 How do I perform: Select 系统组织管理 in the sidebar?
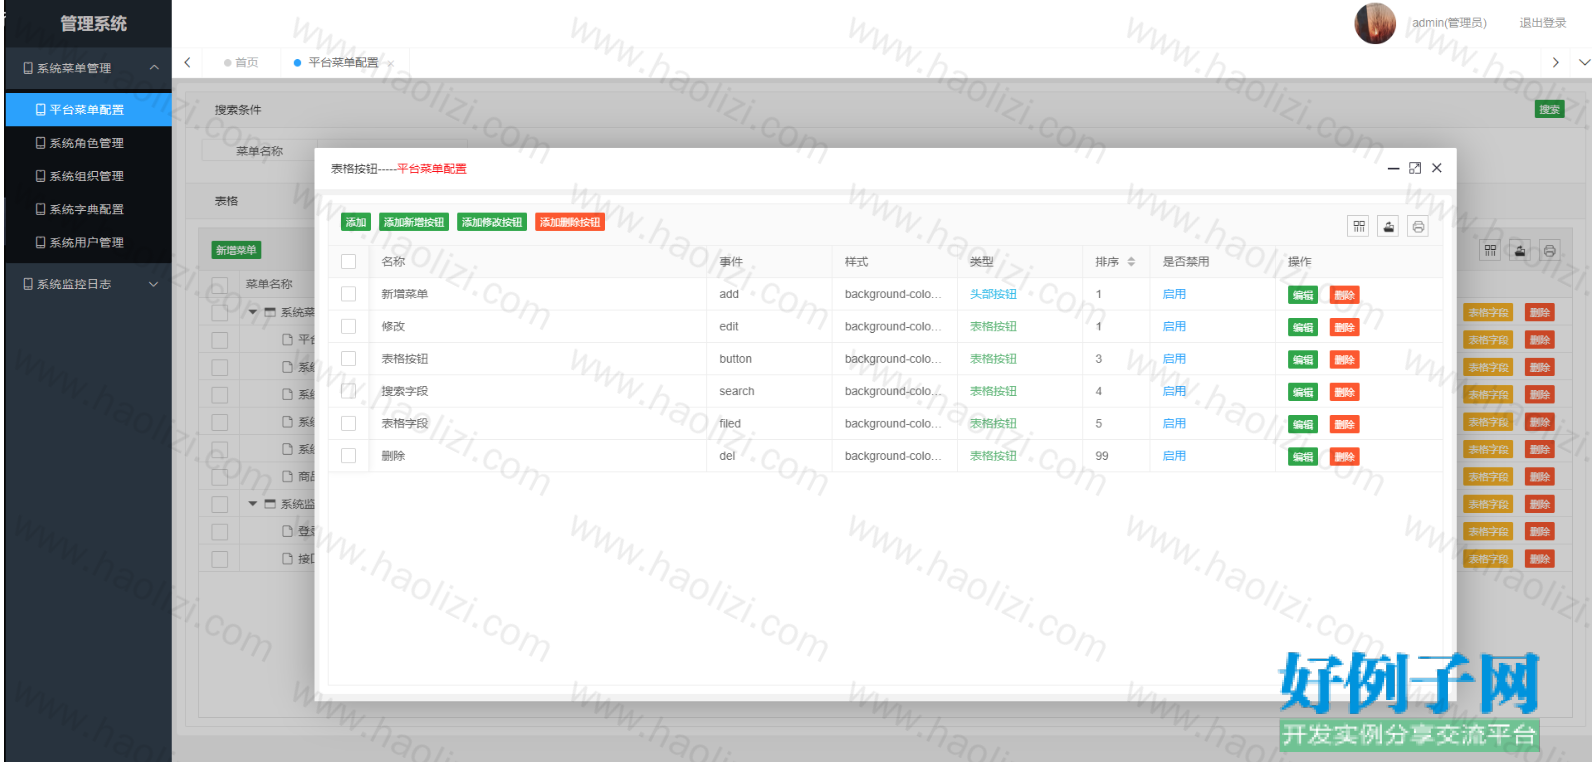point(88,176)
